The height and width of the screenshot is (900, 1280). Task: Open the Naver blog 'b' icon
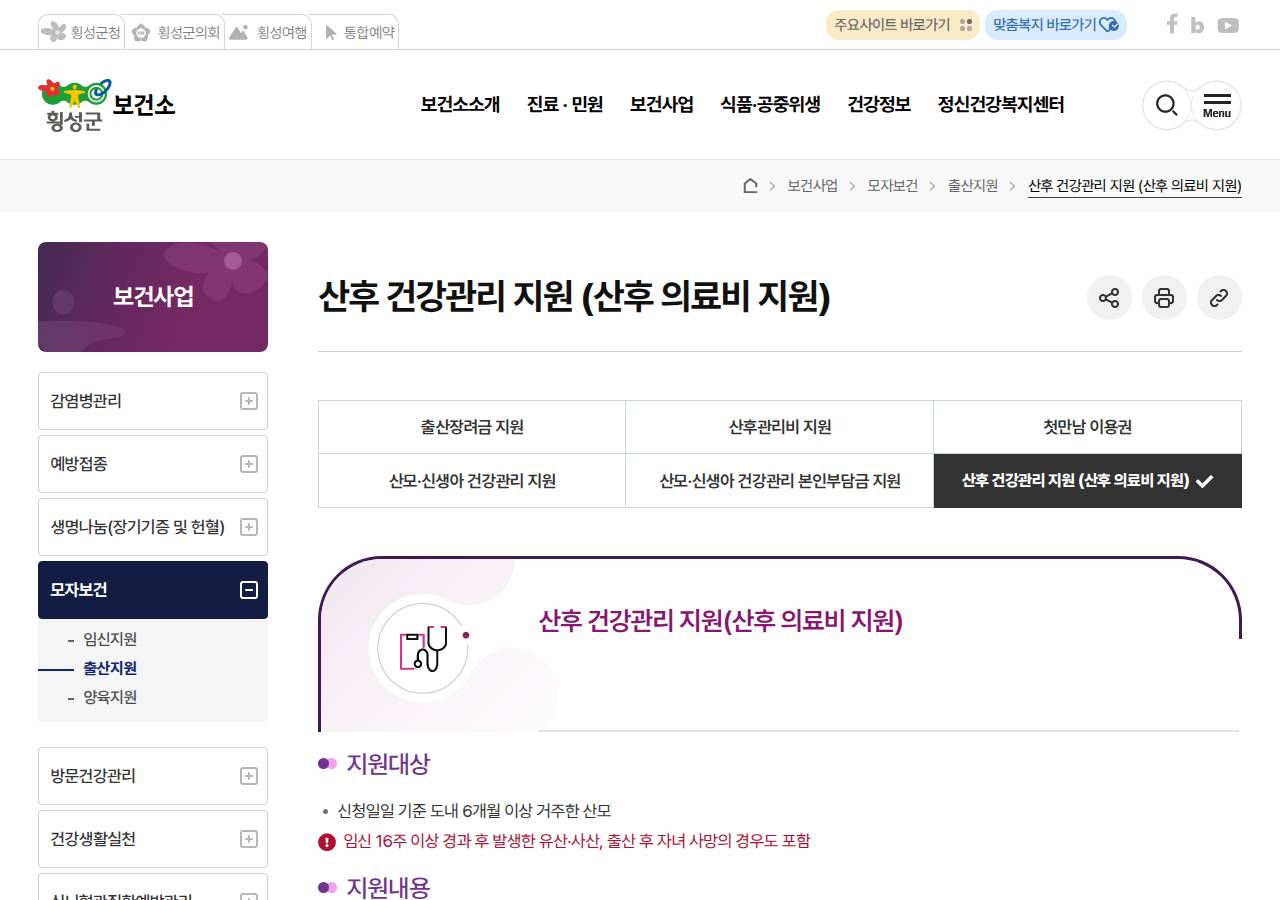[1197, 25]
